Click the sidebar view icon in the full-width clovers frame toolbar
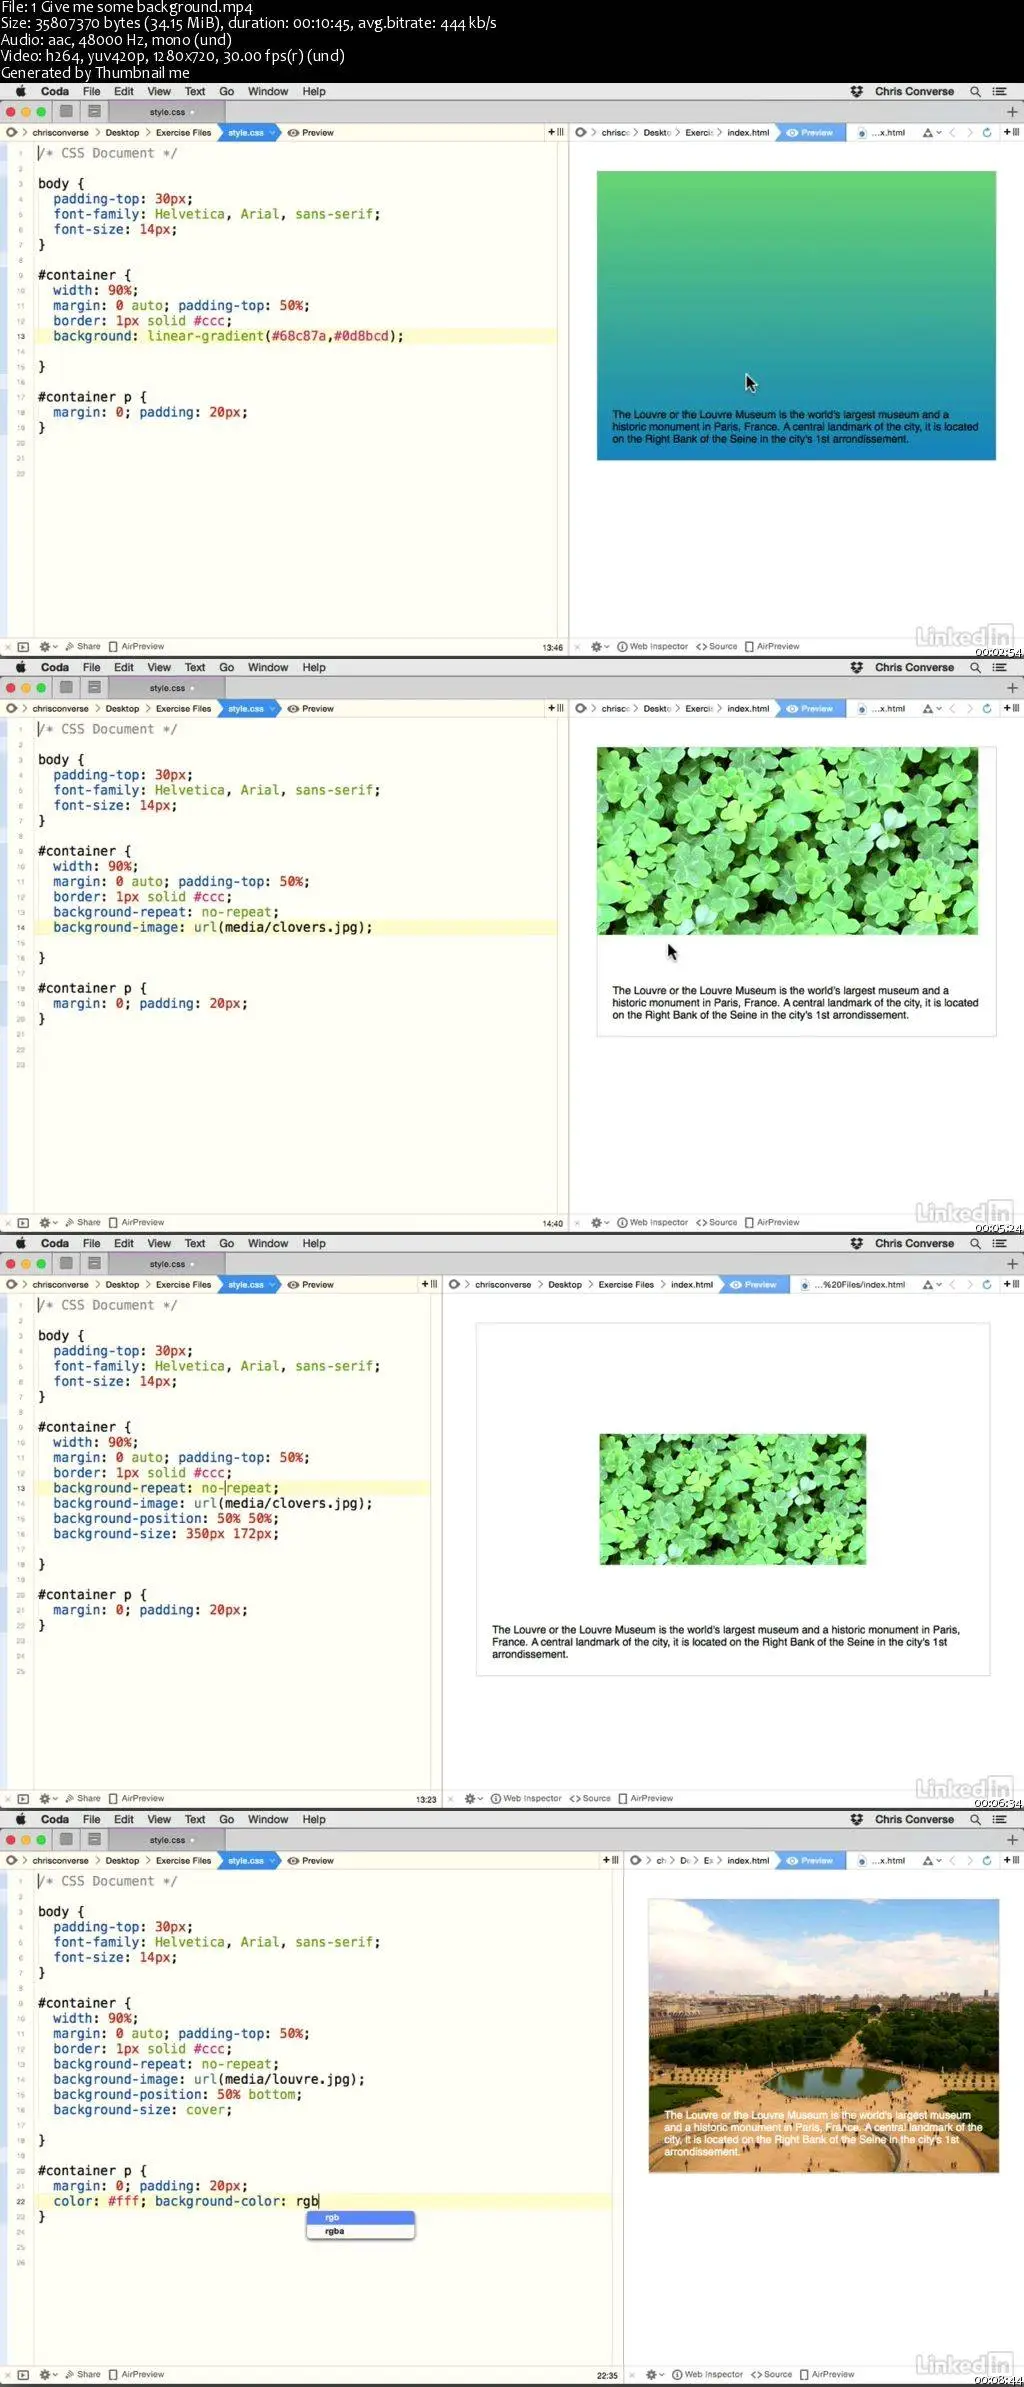The height and width of the screenshot is (2387, 1024). click(x=66, y=687)
